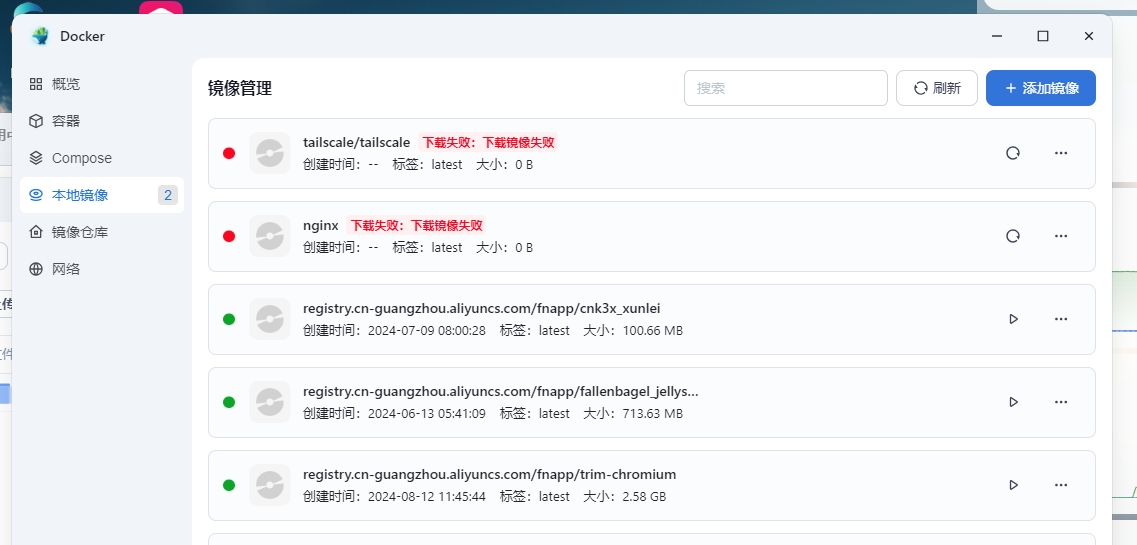Open more options for fallenbagel_jellys image
This screenshot has height=545, width=1137.
click(x=1061, y=402)
